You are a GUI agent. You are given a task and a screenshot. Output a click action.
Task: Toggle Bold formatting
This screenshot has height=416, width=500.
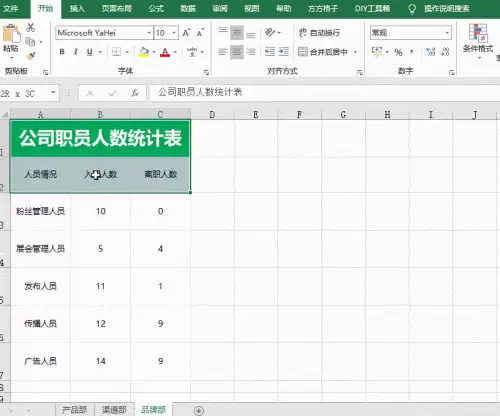pyautogui.click(x=62, y=52)
